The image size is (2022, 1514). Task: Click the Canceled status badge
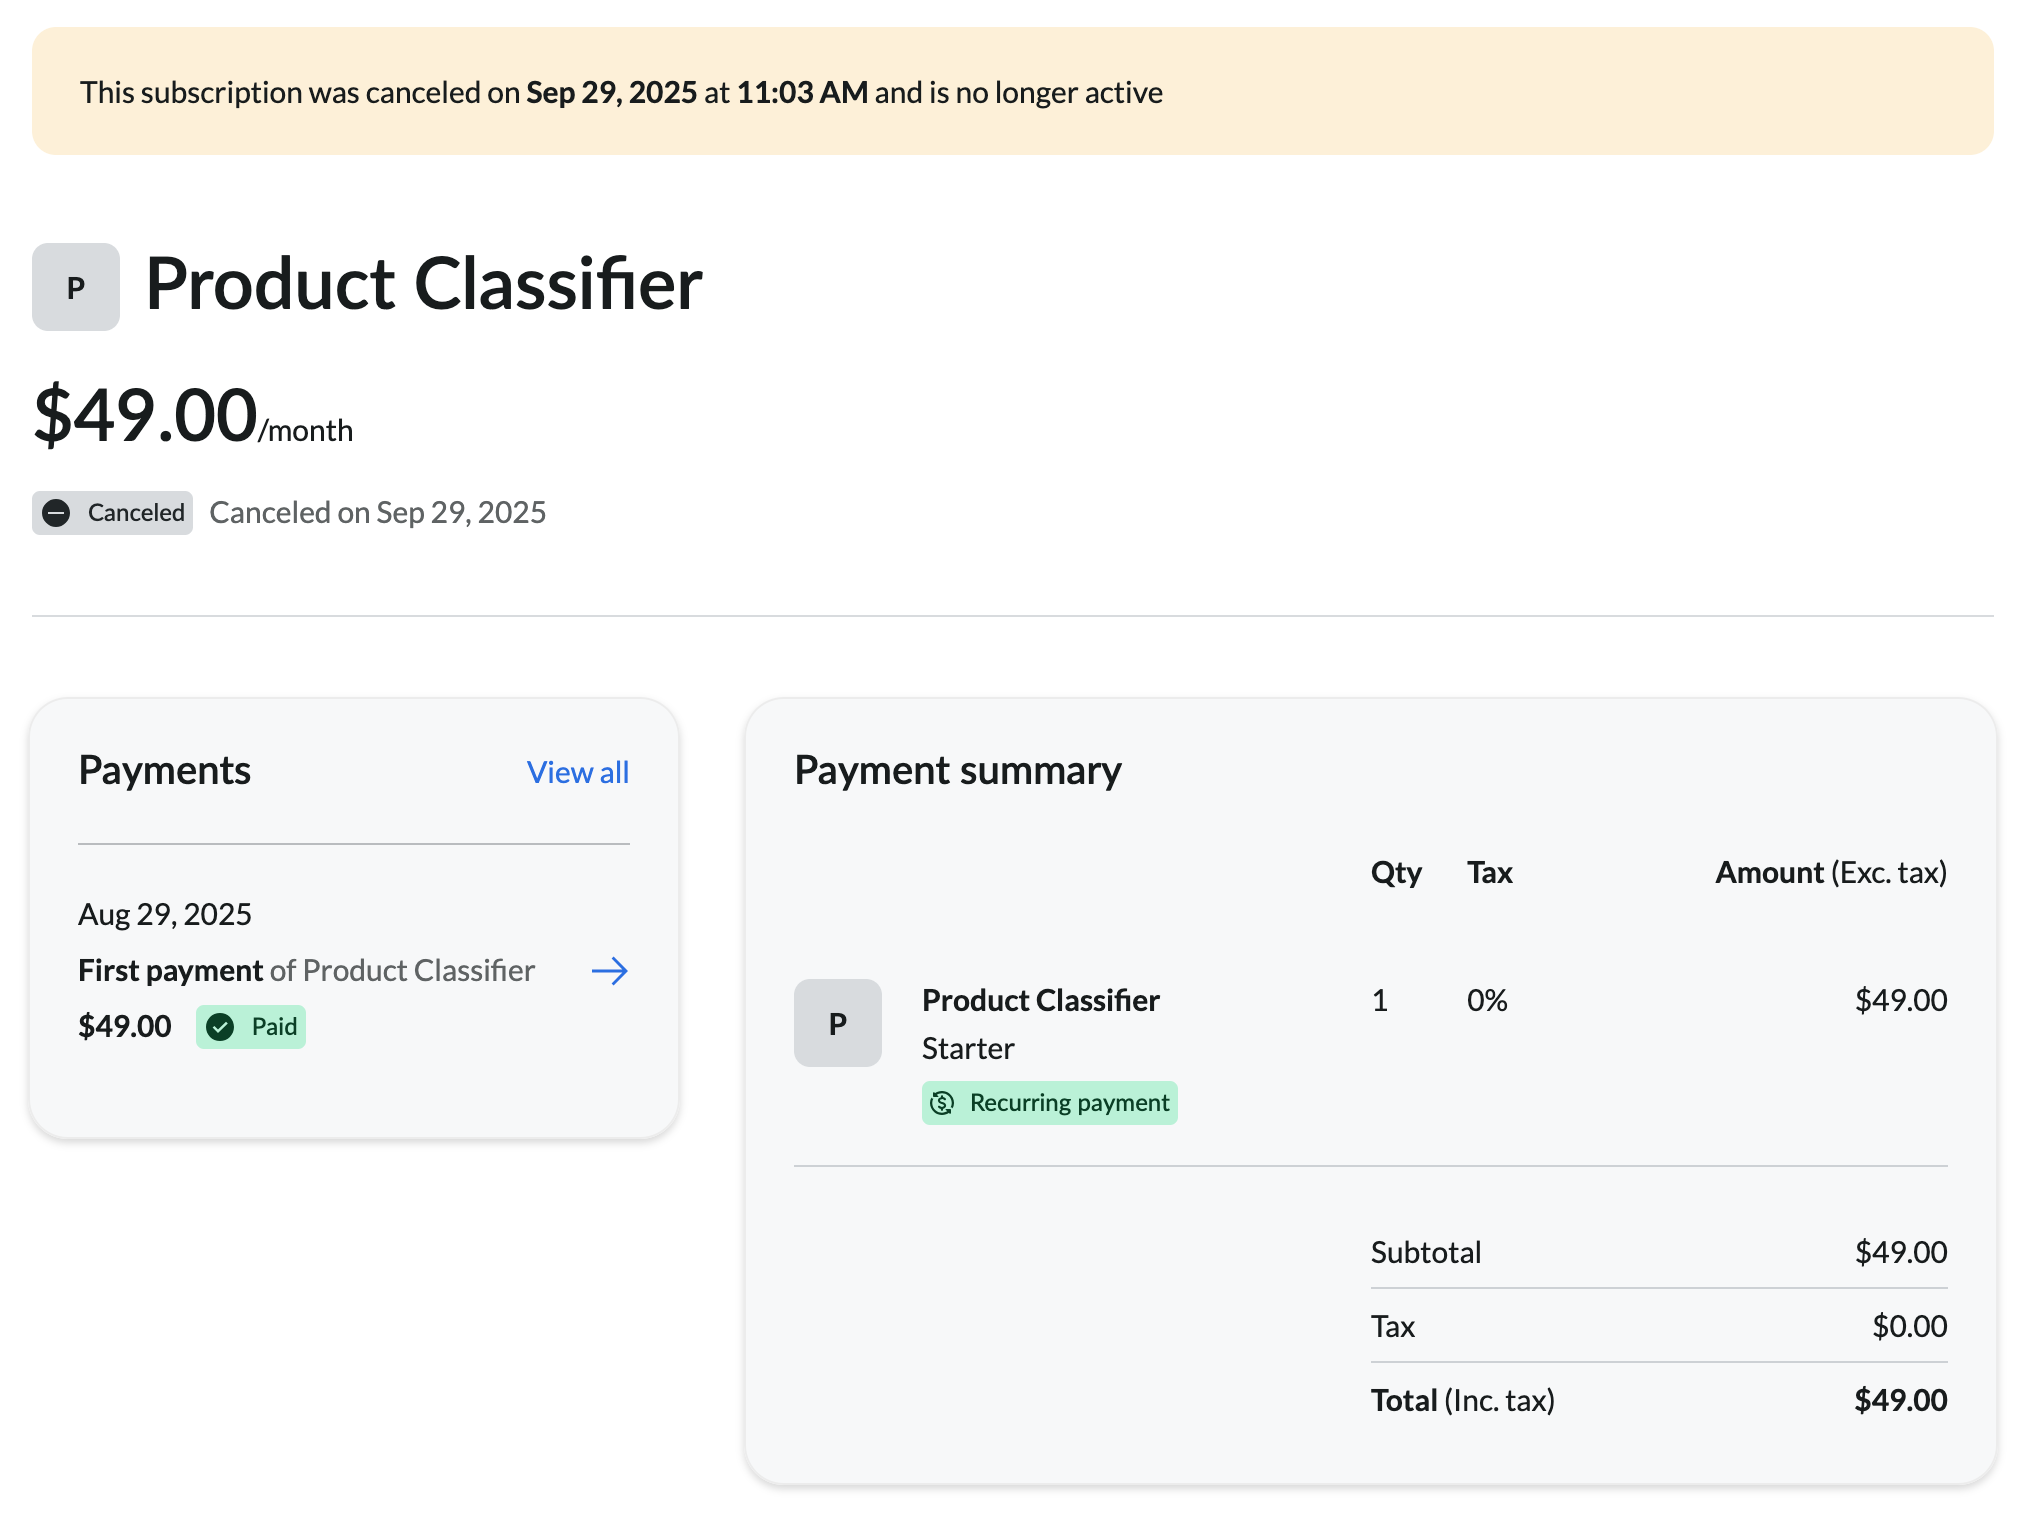(x=112, y=512)
